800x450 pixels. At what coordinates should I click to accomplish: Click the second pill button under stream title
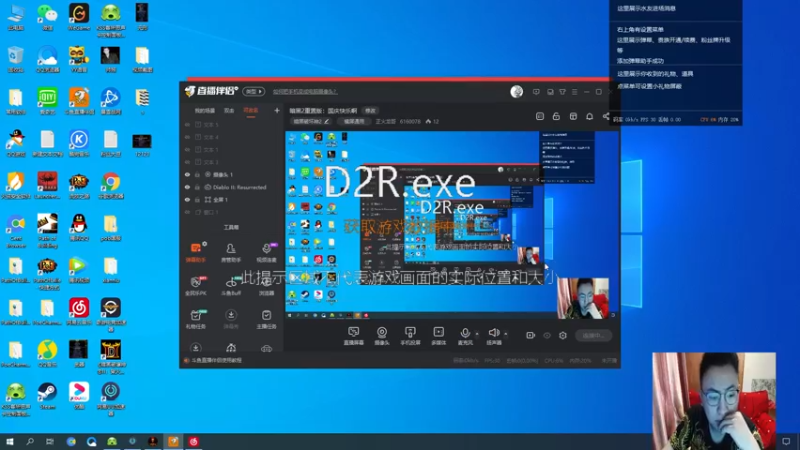(354, 121)
